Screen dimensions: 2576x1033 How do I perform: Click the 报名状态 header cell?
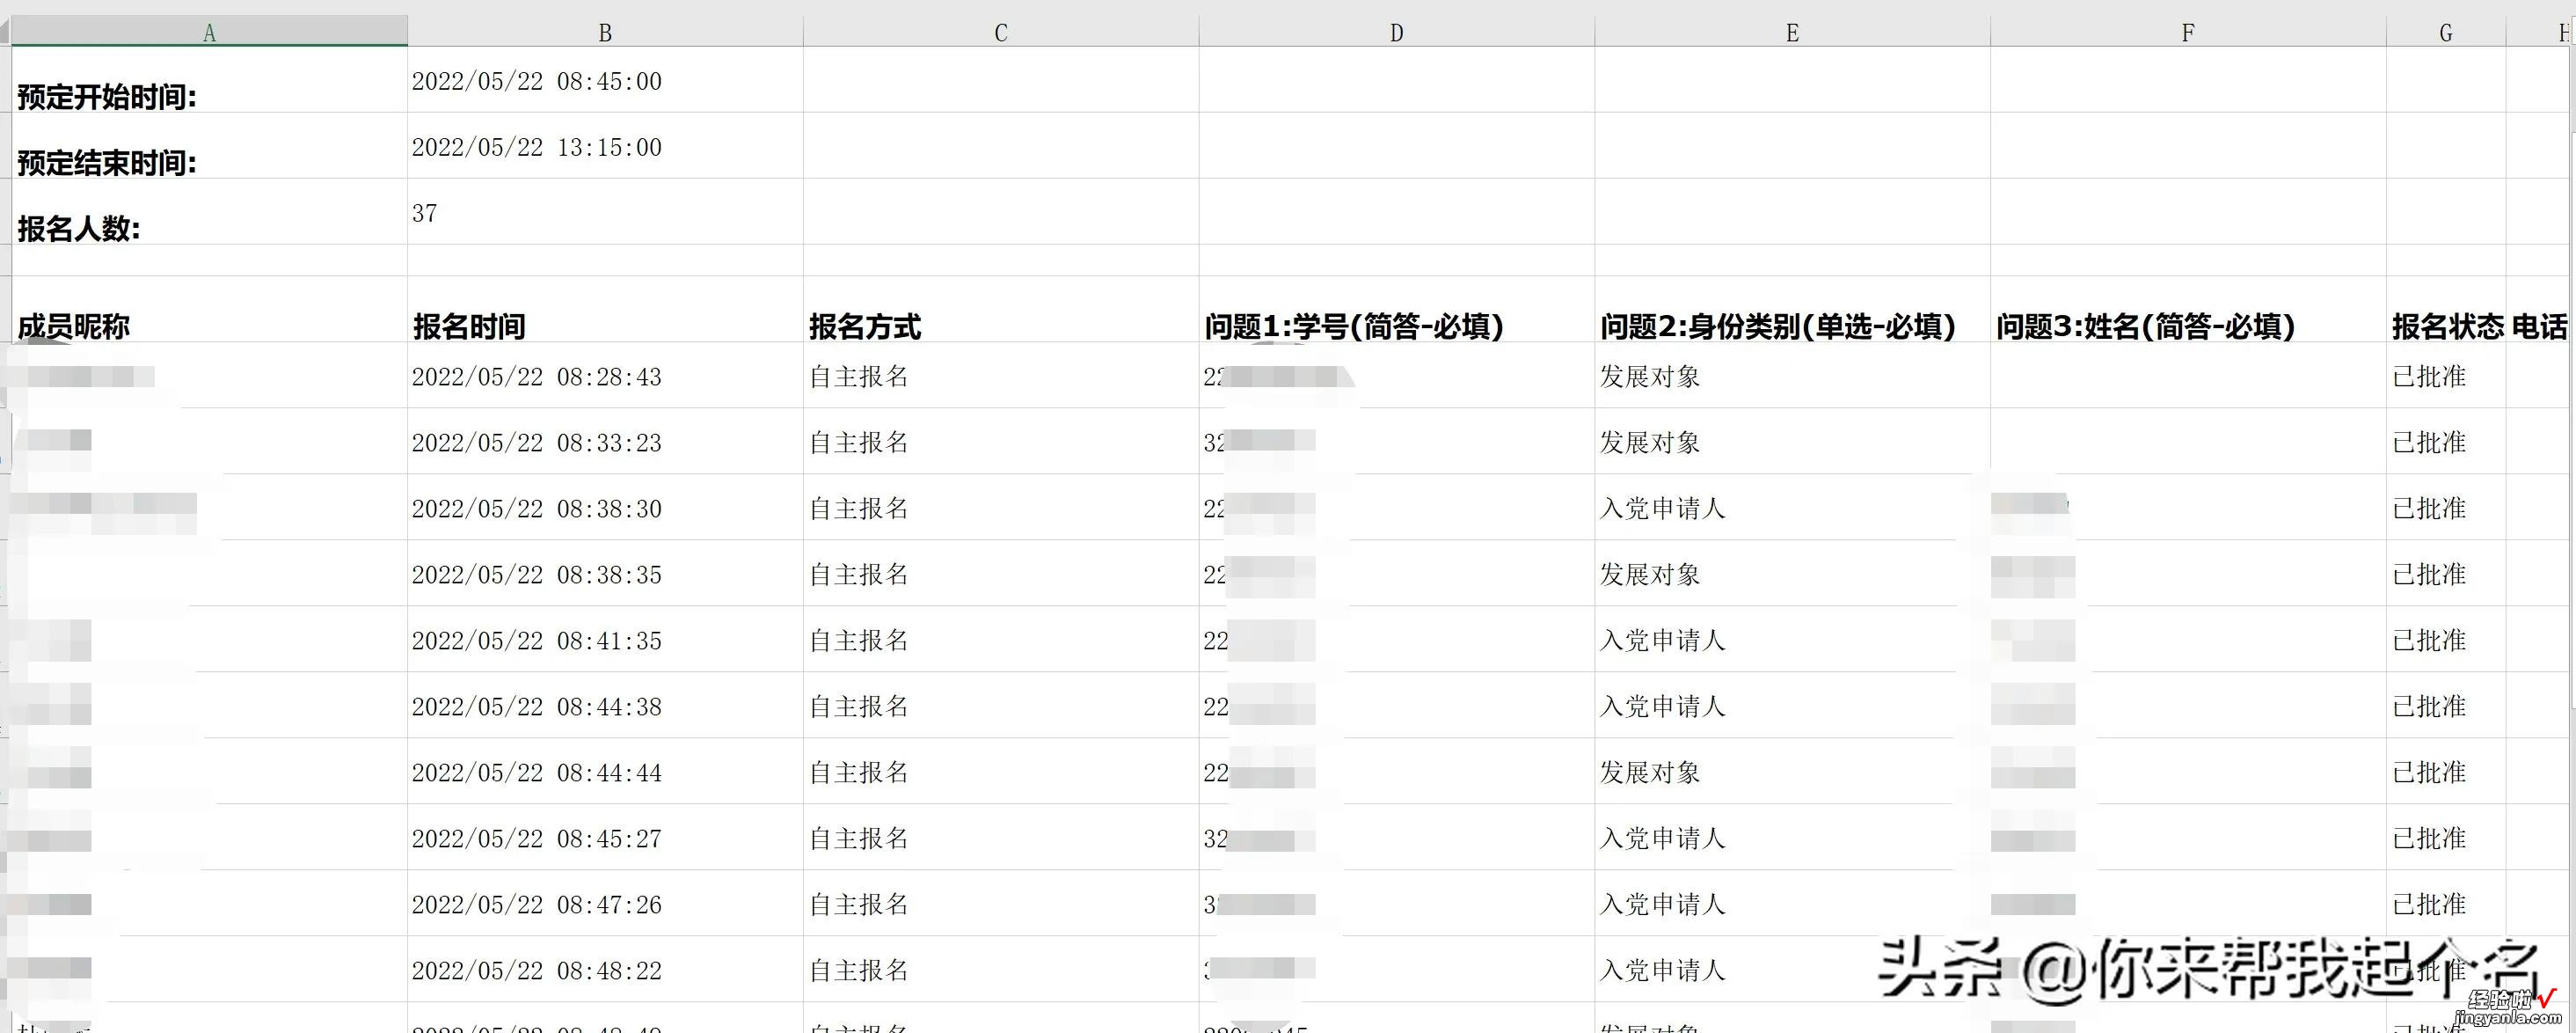2446,309
